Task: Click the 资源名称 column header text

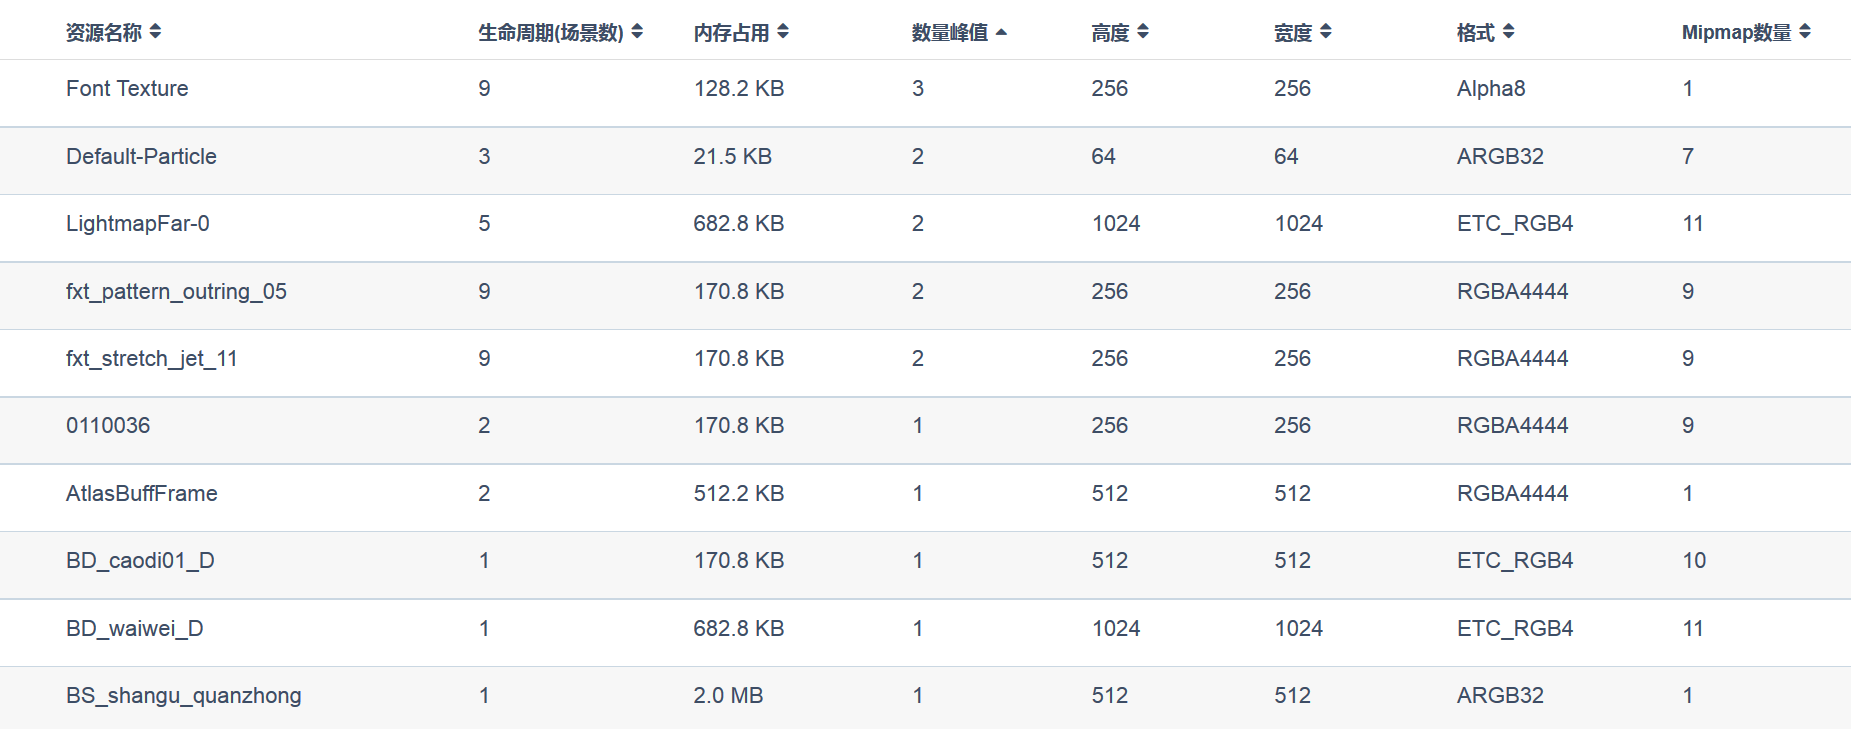Action: point(104,33)
